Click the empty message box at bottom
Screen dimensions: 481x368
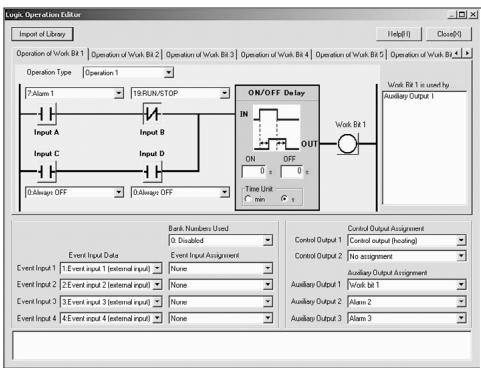pos(242,345)
